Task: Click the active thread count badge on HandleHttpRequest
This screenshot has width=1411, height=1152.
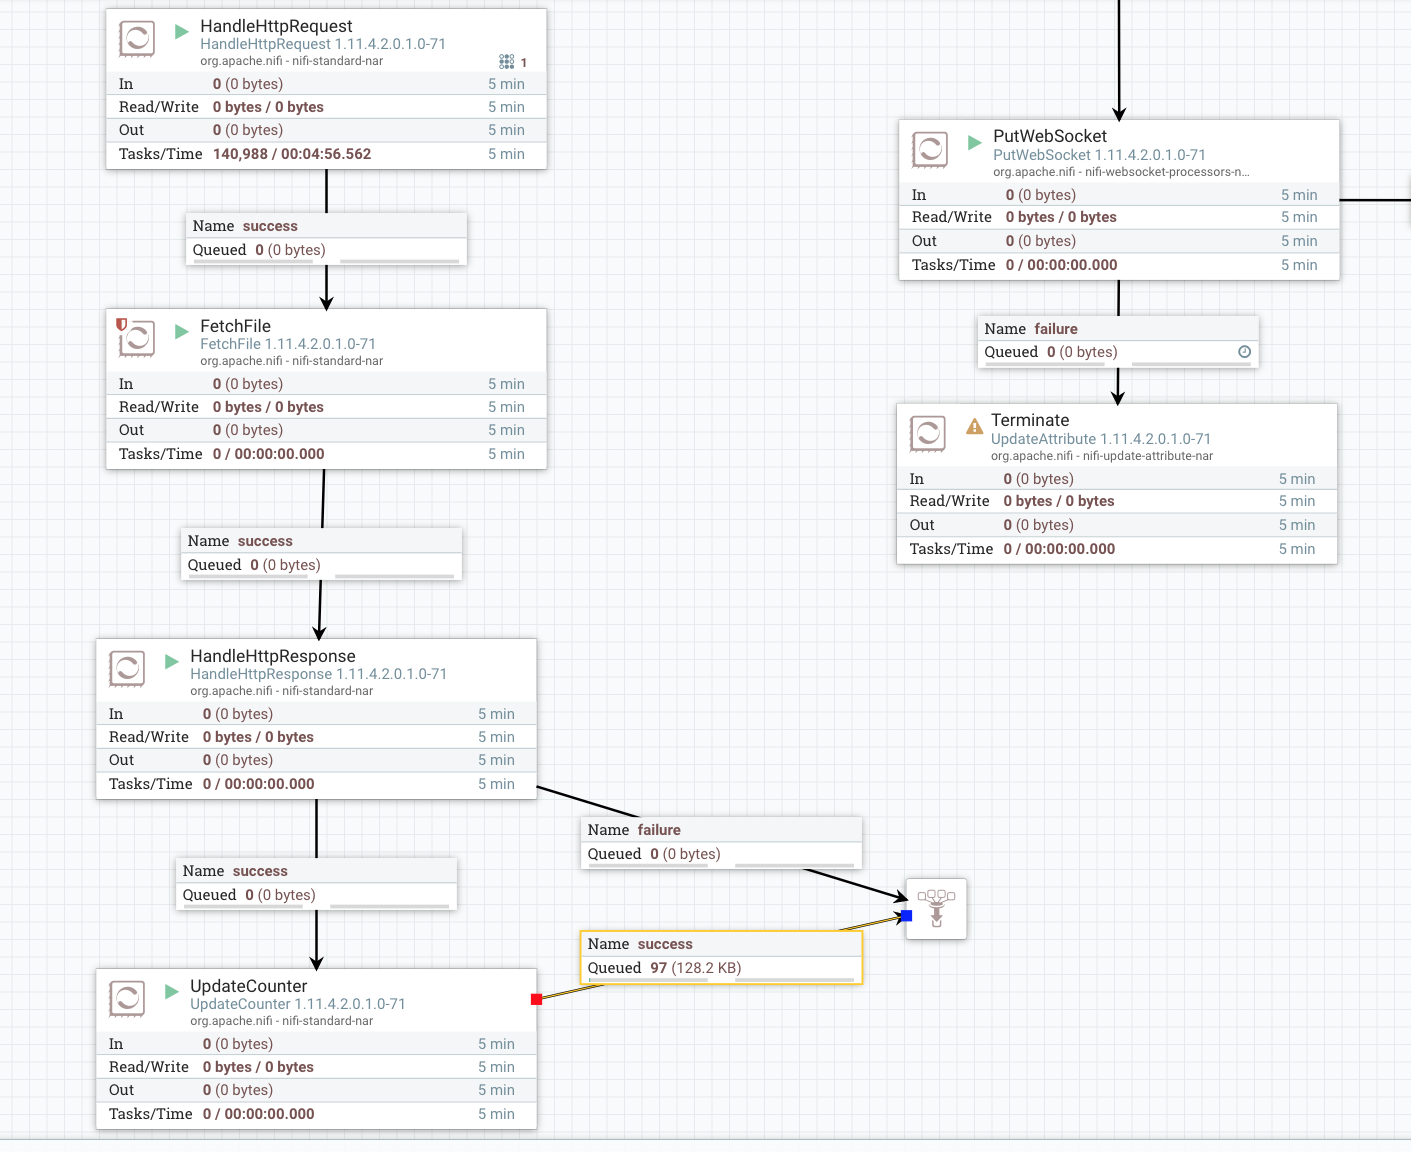Action: [x=507, y=61]
